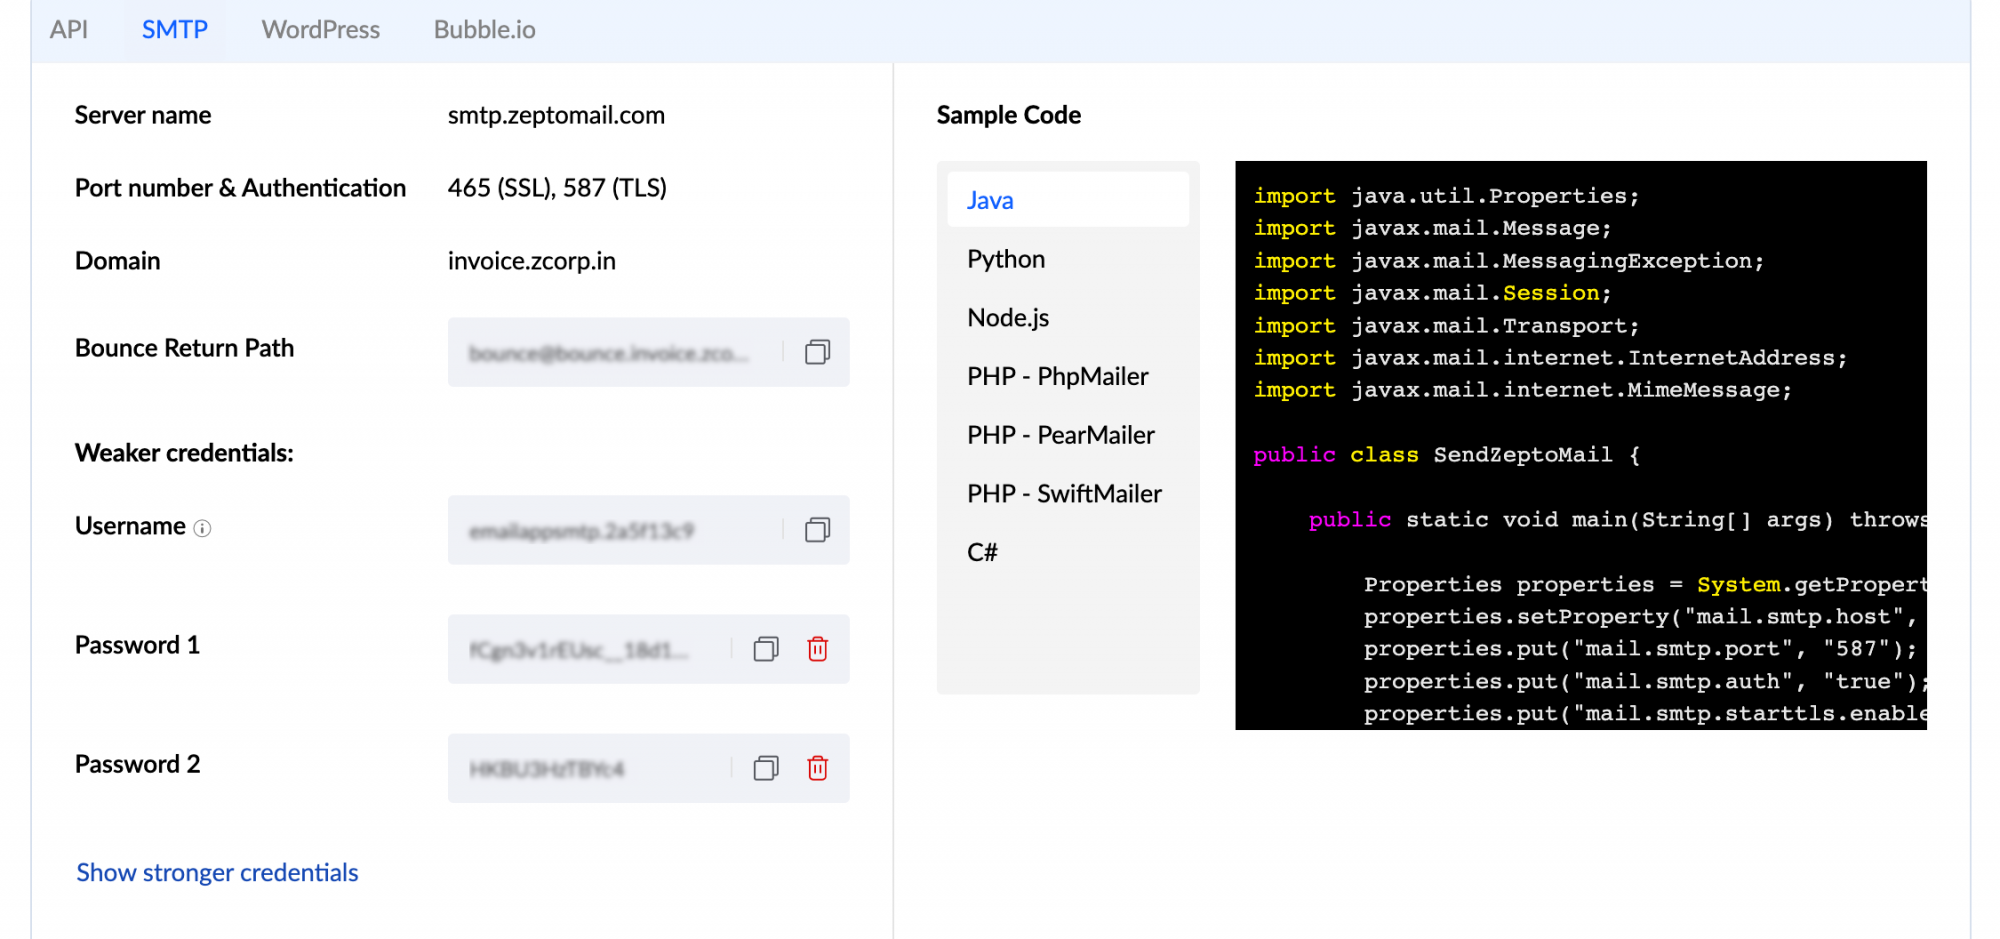Show C# sample code
This screenshot has height=939, width=2000.
pos(982,551)
